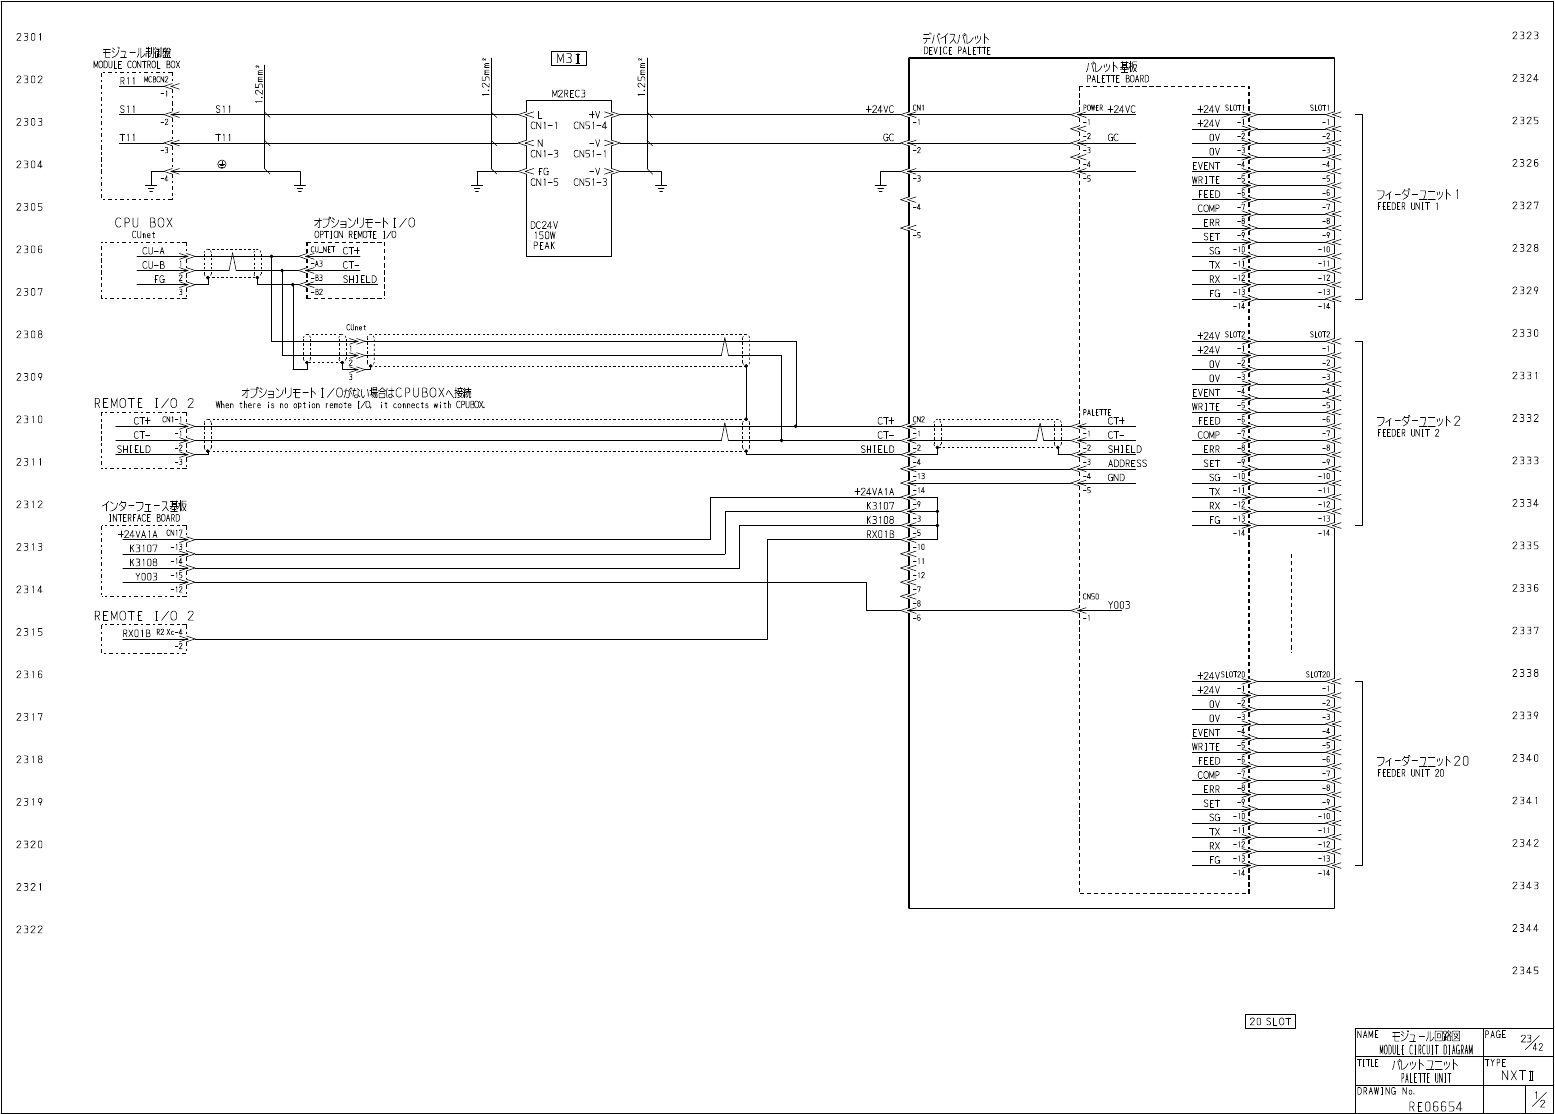Click the RX01B signal in REMOTE I/O 2
This screenshot has width=1555, height=1114.
click(136, 633)
